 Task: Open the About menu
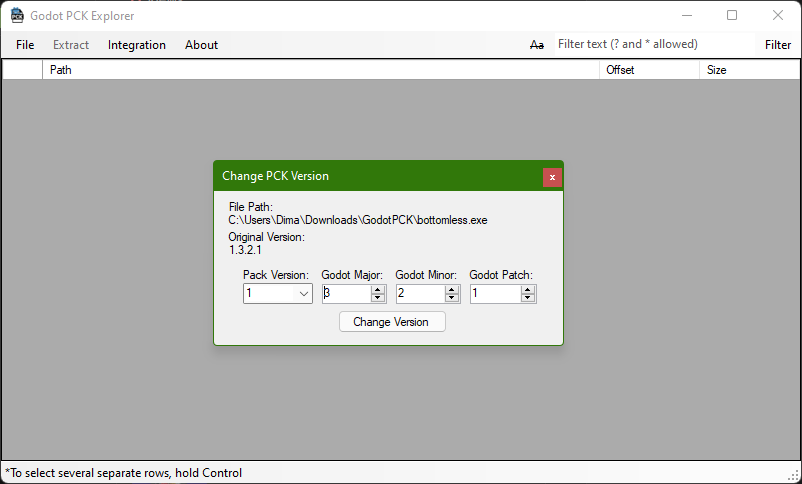pyautogui.click(x=202, y=45)
